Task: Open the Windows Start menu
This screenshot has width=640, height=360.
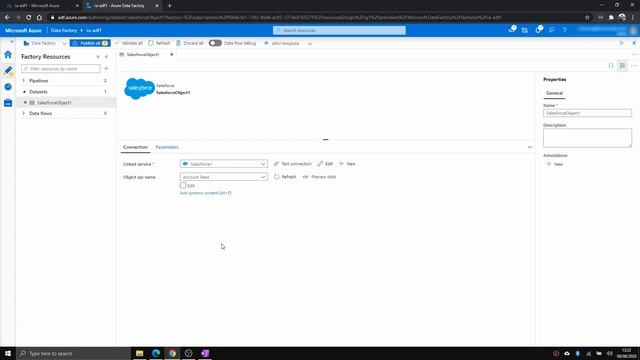Action: click(8, 353)
